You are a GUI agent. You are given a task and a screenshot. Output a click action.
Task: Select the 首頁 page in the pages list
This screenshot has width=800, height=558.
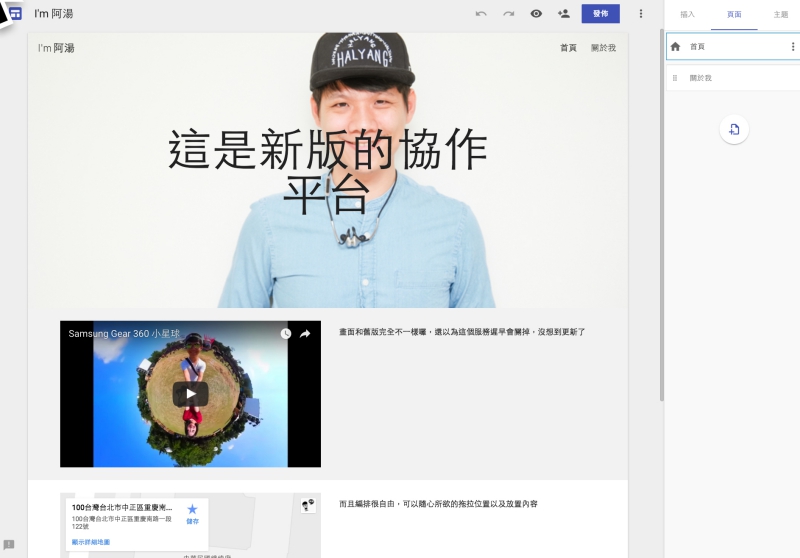tap(733, 46)
